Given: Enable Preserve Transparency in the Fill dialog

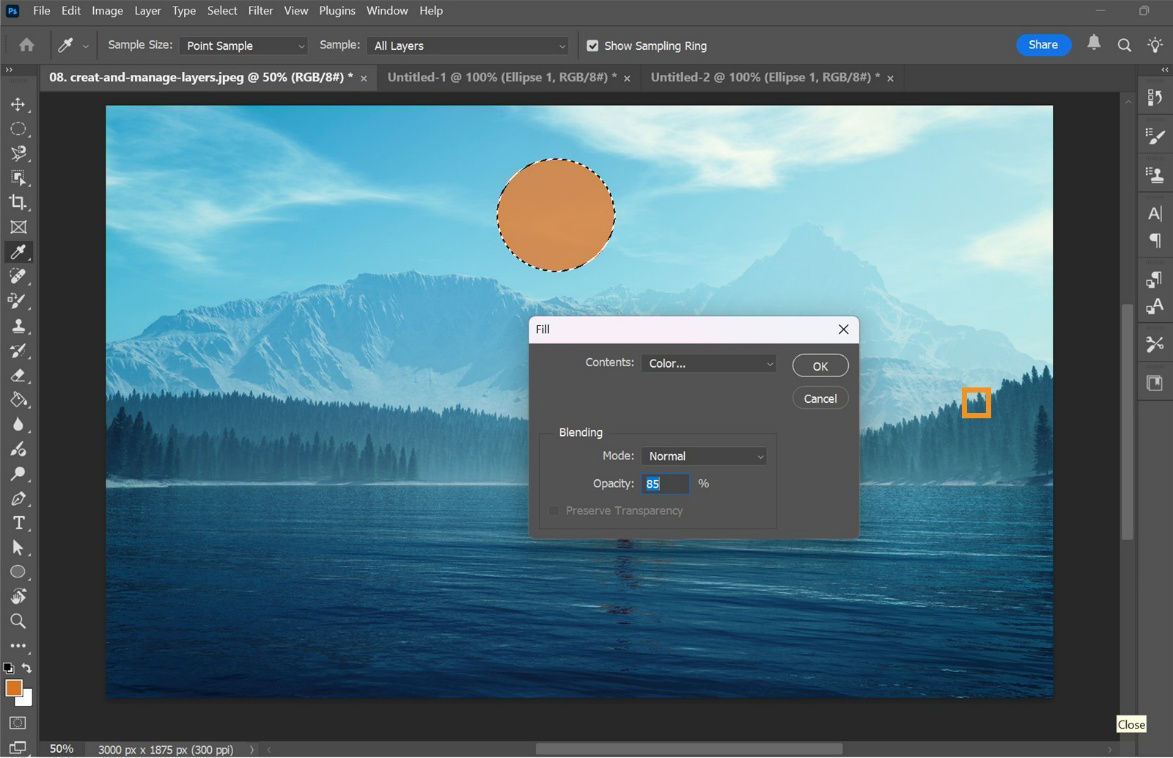Looking at the screenshot, I should point(554,510).
